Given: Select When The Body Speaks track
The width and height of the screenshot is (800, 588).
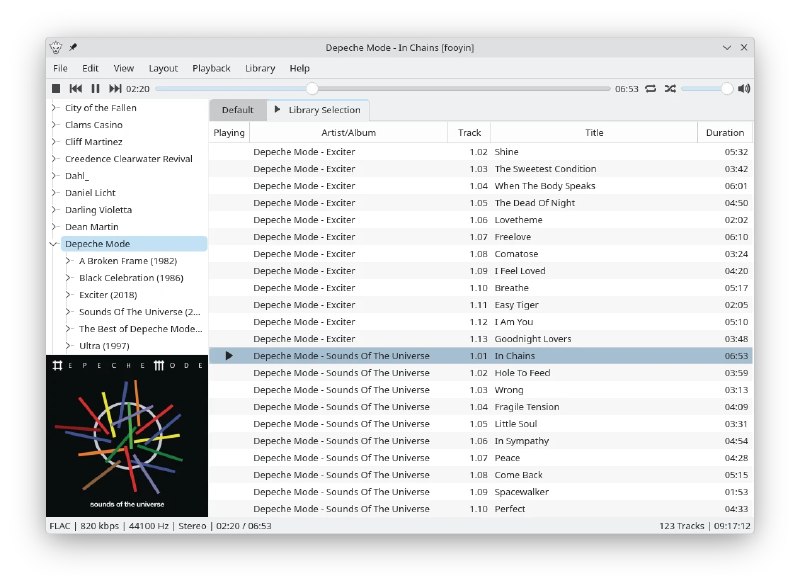Looking at the screenshot, I should (x=481, y=186).
